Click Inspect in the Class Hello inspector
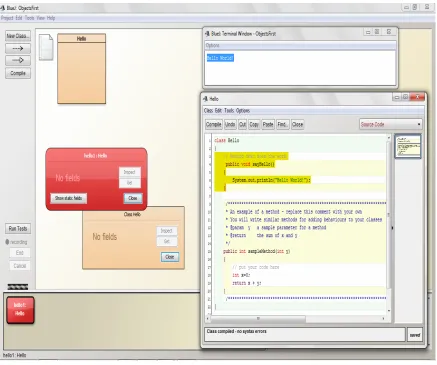437x365 pixels. [x=167, y=231]
